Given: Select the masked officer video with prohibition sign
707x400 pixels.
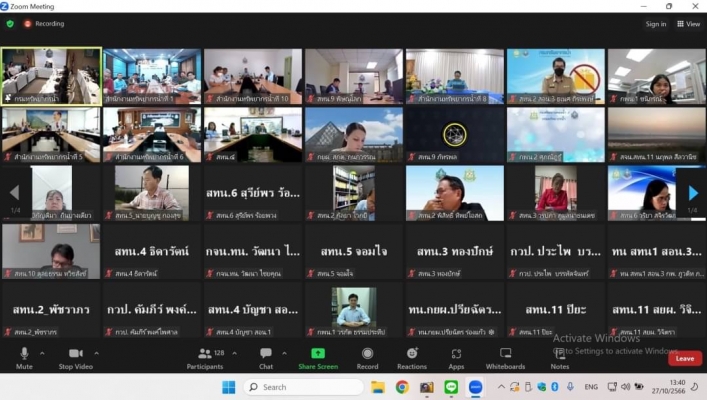Looking at the screenshot, I should [x=556, y=76].
